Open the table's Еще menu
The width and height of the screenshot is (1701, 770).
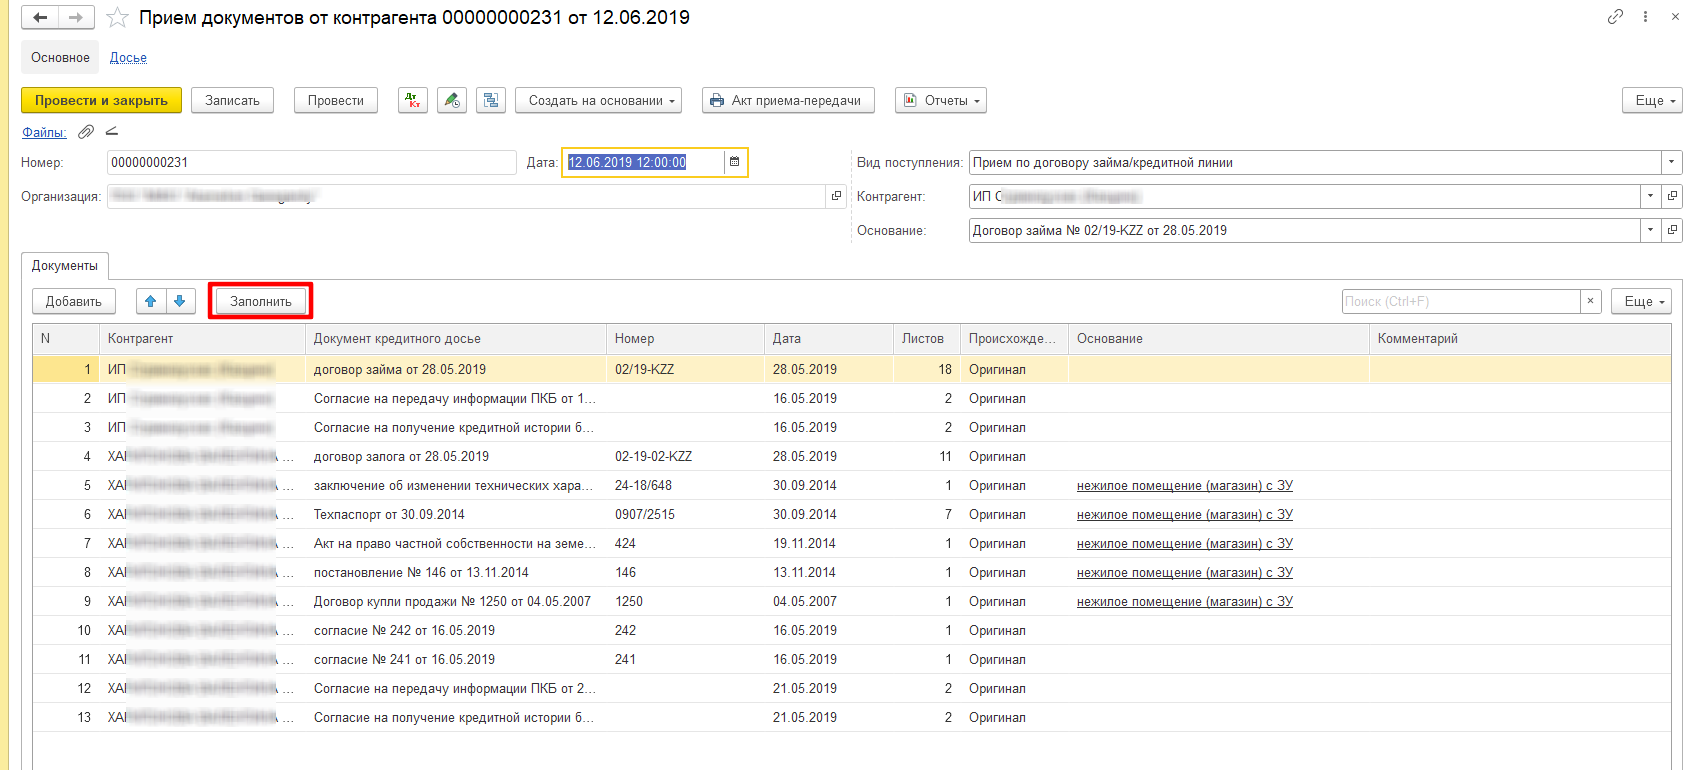[1641, 301]
